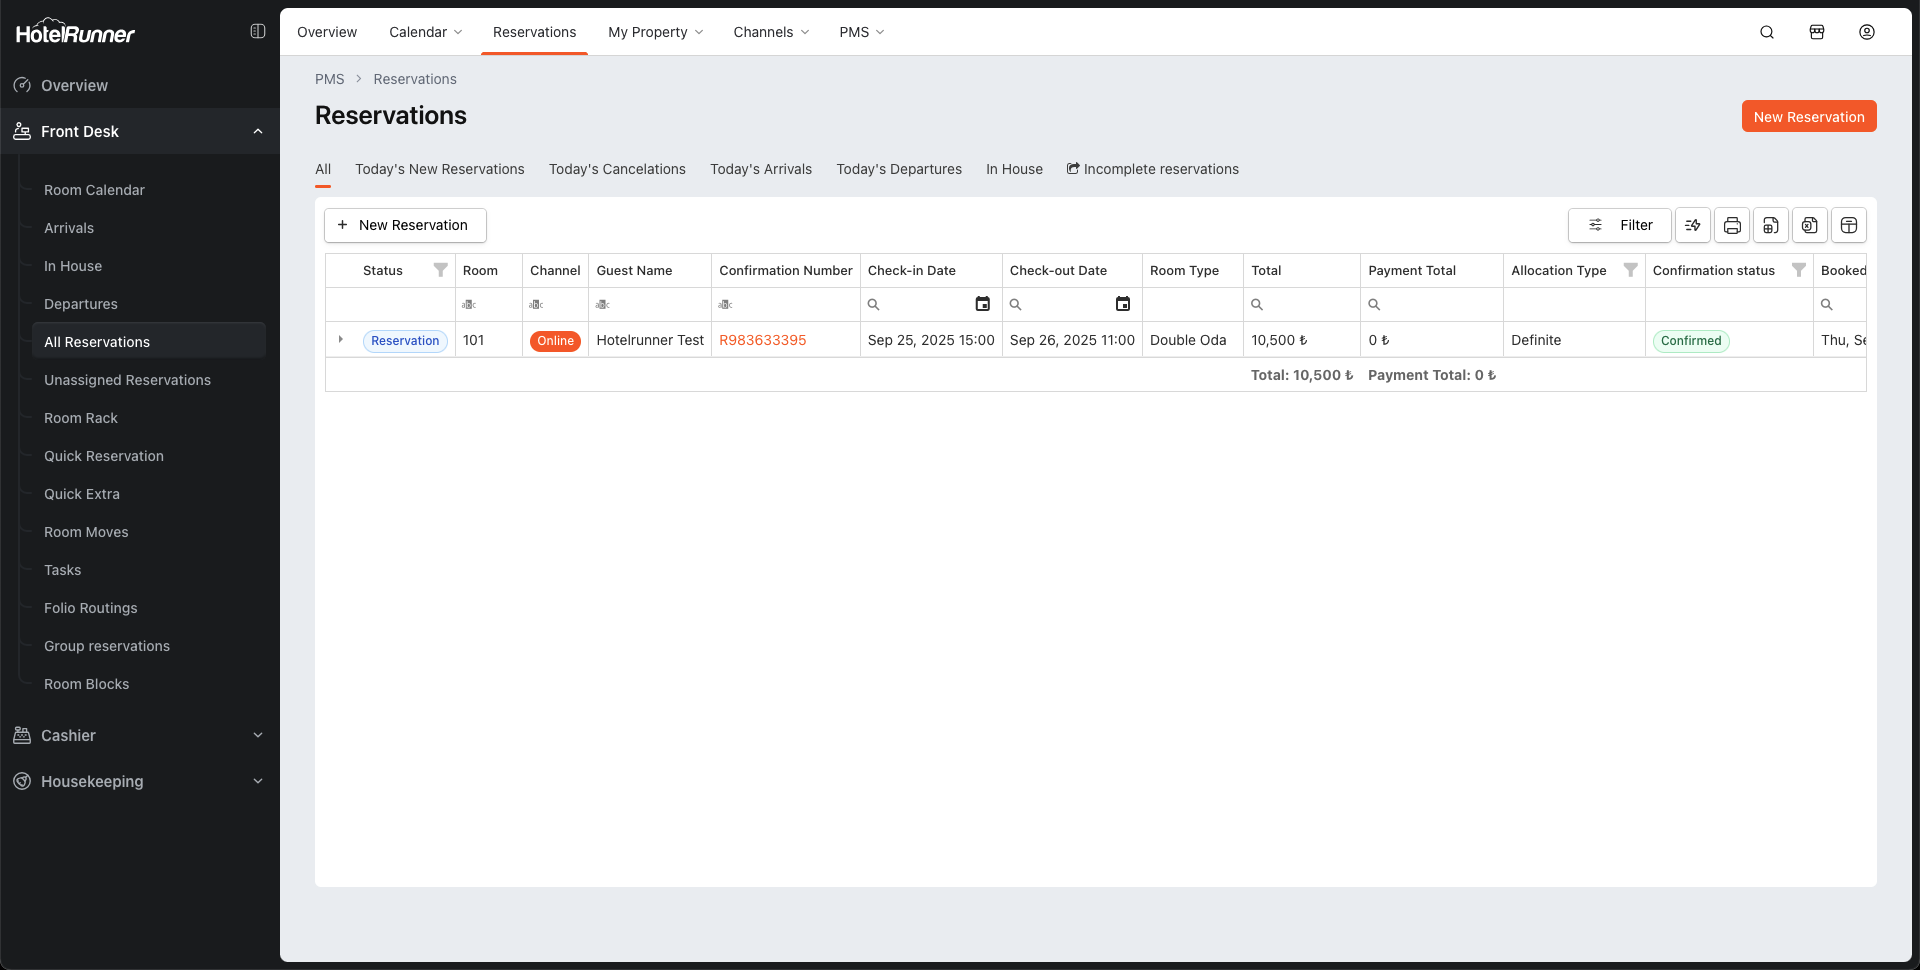This screenshot has width=1920, height=970.
Task: Open the Status column filter funnel
Action: [440, 270]
